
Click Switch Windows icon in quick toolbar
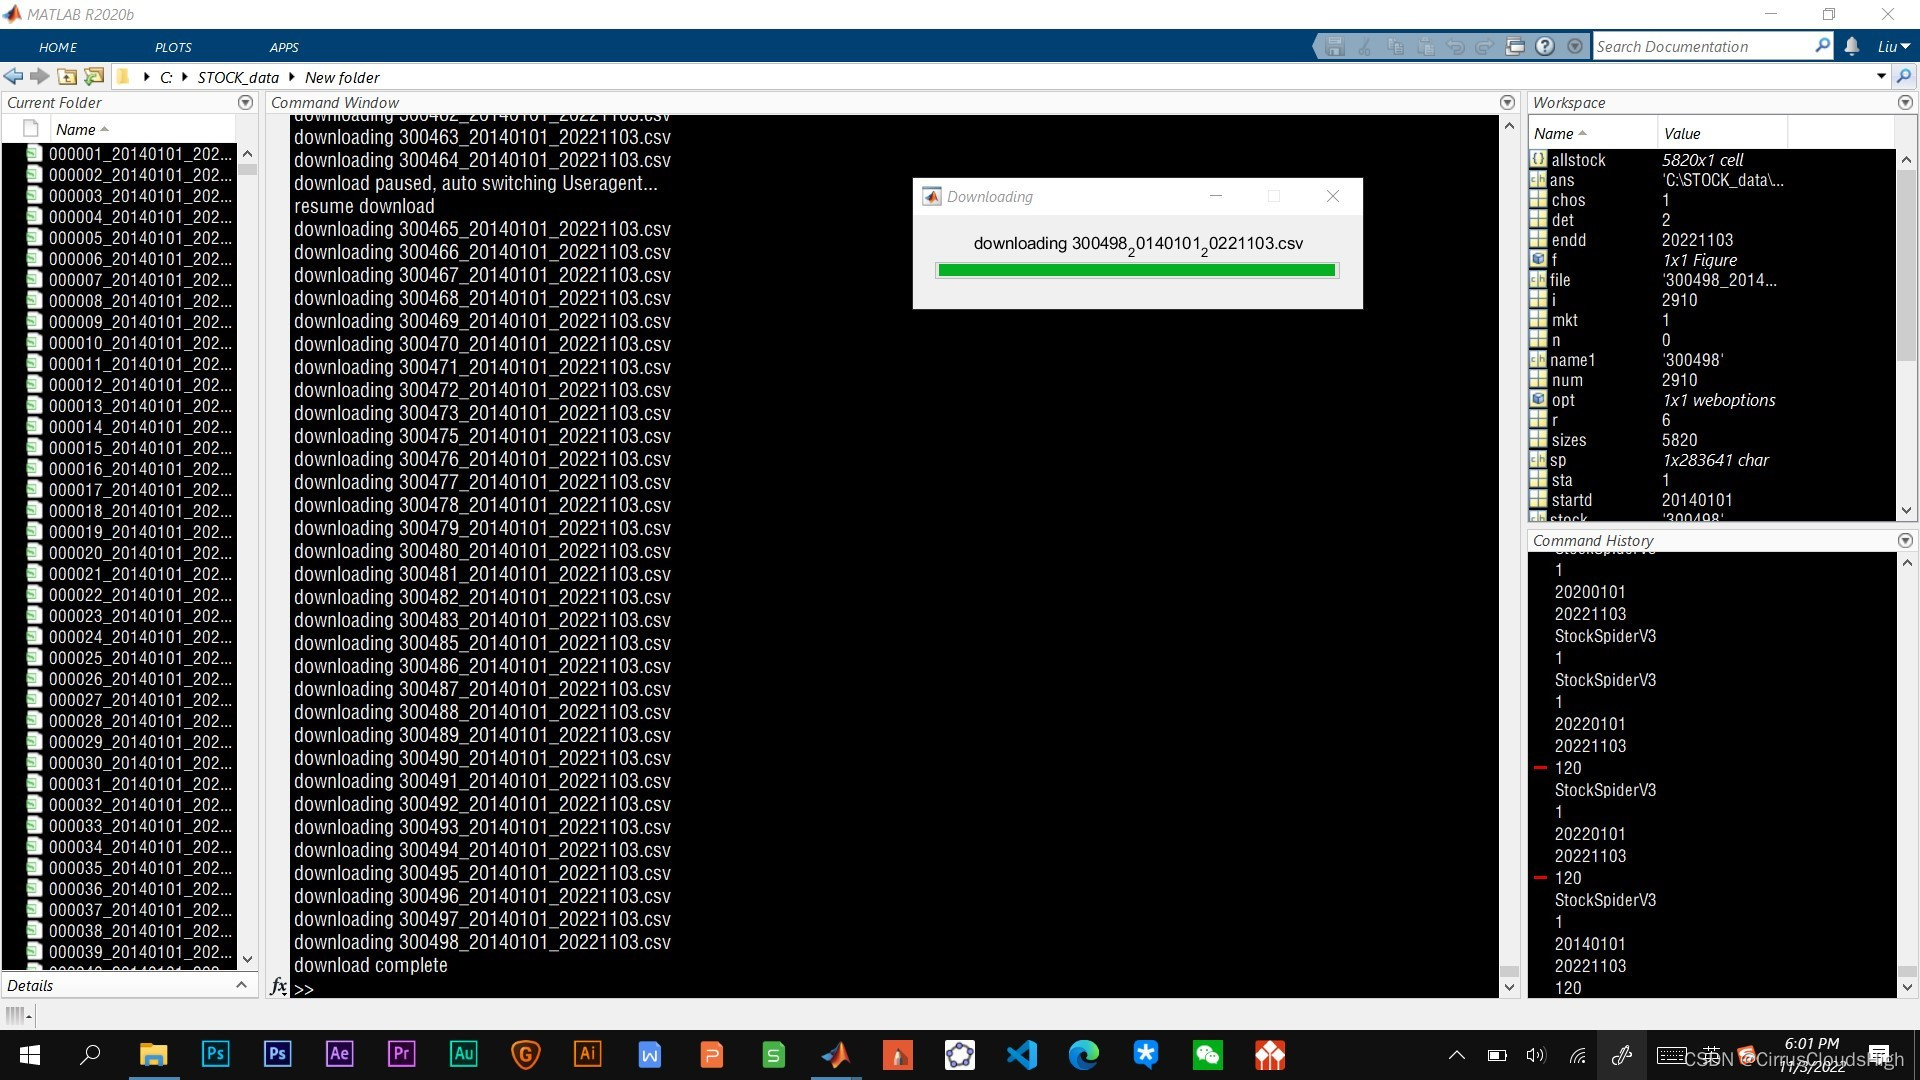click(1515, 47)
